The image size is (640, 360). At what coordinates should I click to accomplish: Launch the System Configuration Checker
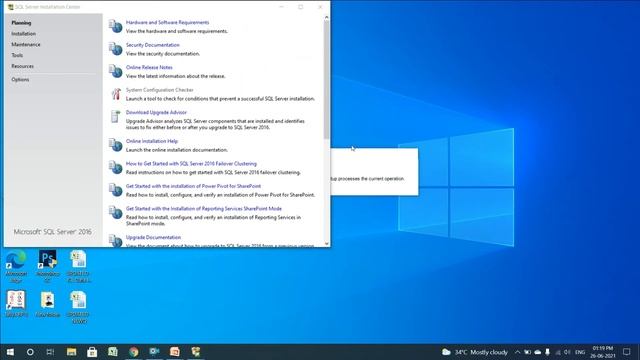click(160, 90)
